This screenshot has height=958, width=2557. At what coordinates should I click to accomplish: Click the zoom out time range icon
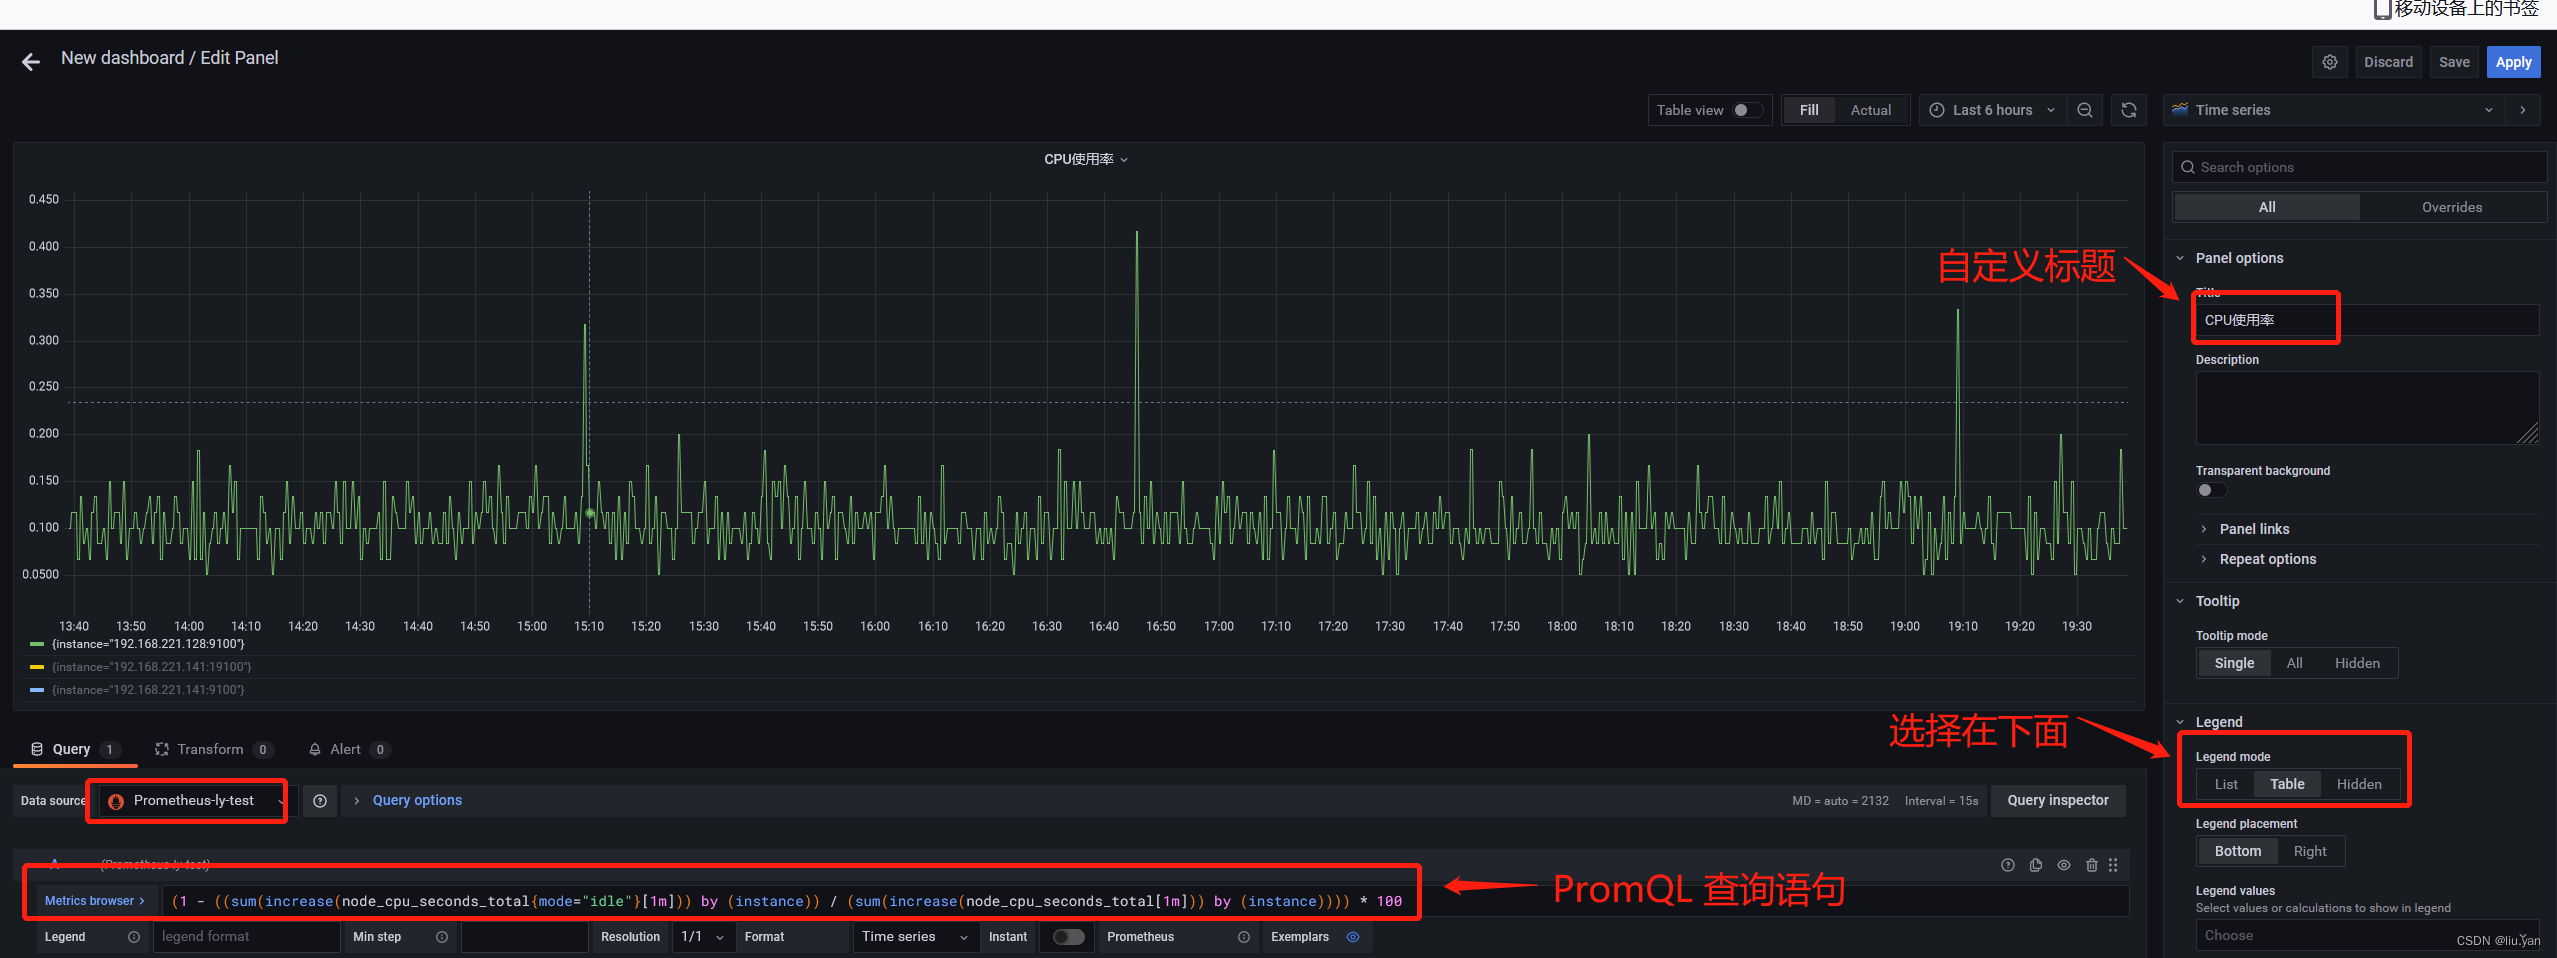[x=2085, y=110]
